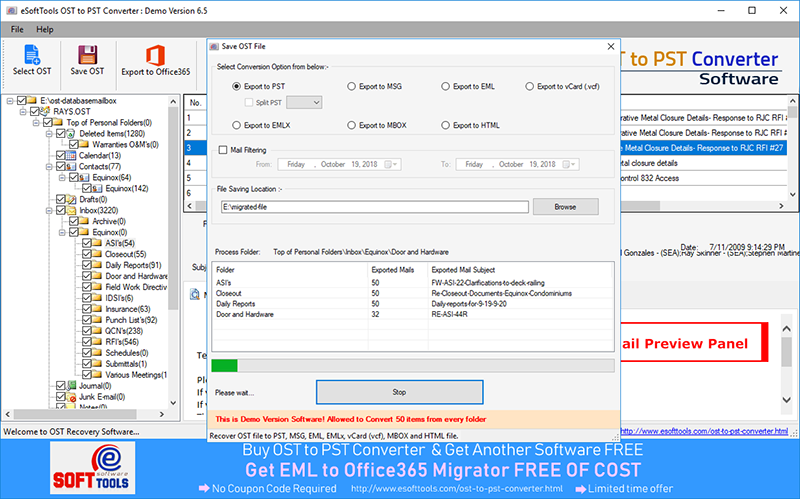
Task: Click the RAYS.OST file icon
Action: tap(45, 111)
